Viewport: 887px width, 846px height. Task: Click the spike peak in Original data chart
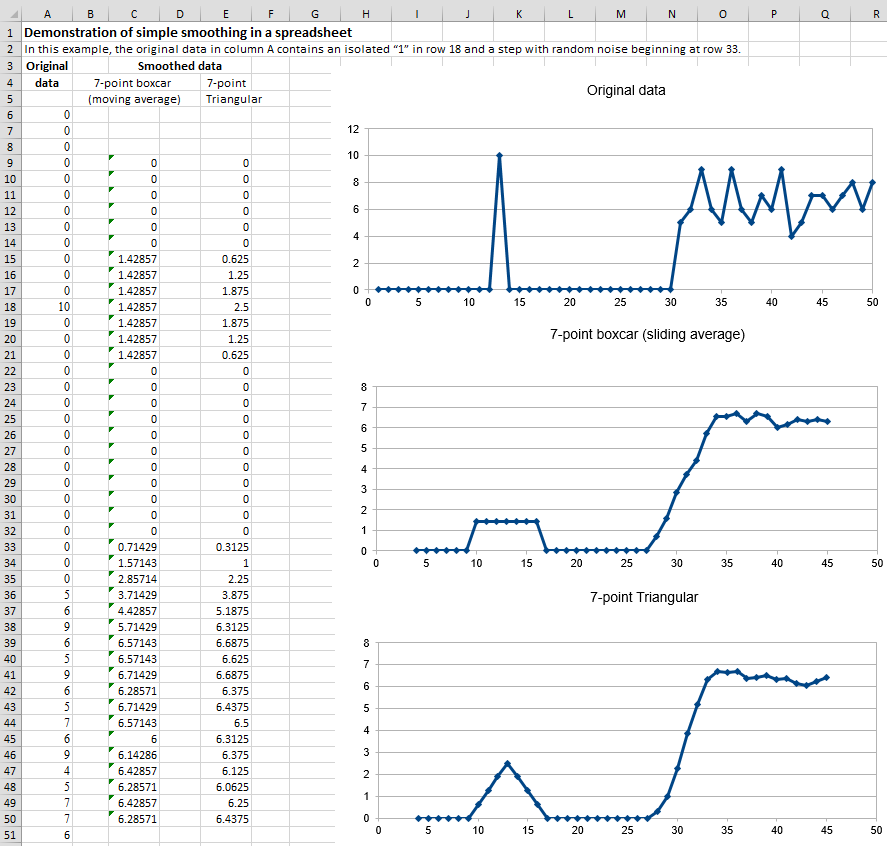[x=499, y=155]
